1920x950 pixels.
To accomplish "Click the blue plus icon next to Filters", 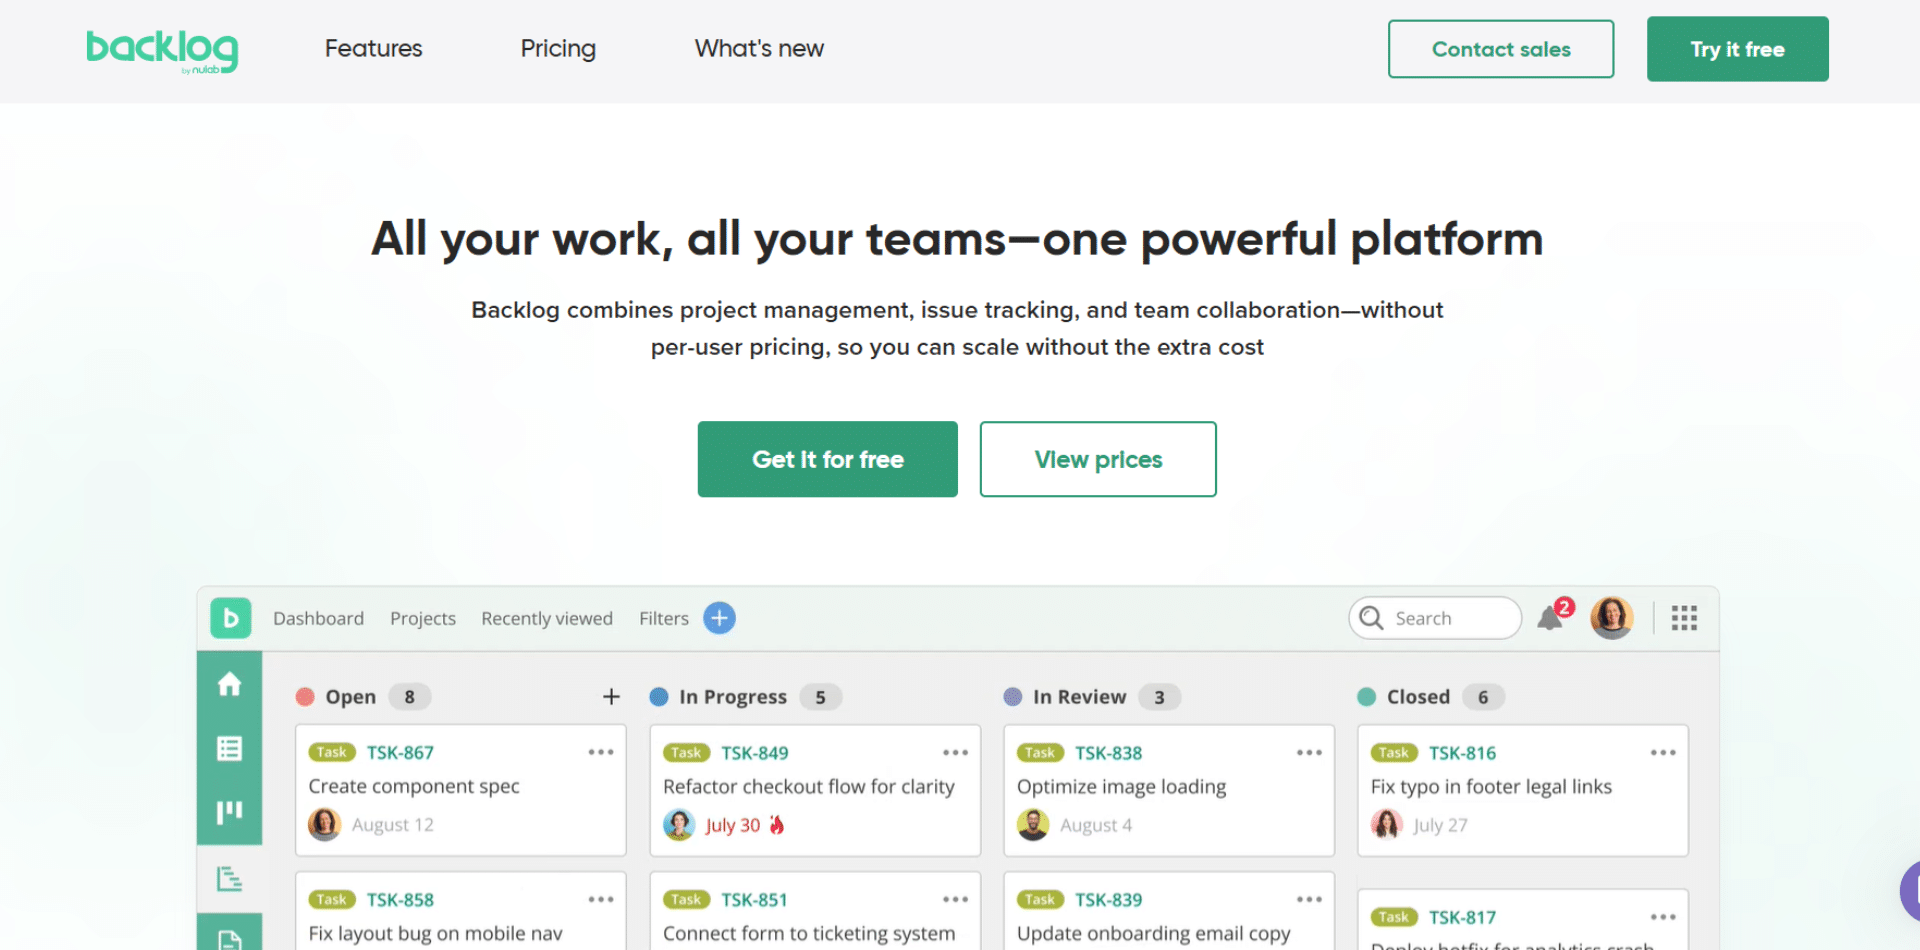I will (x=719, y=618).
